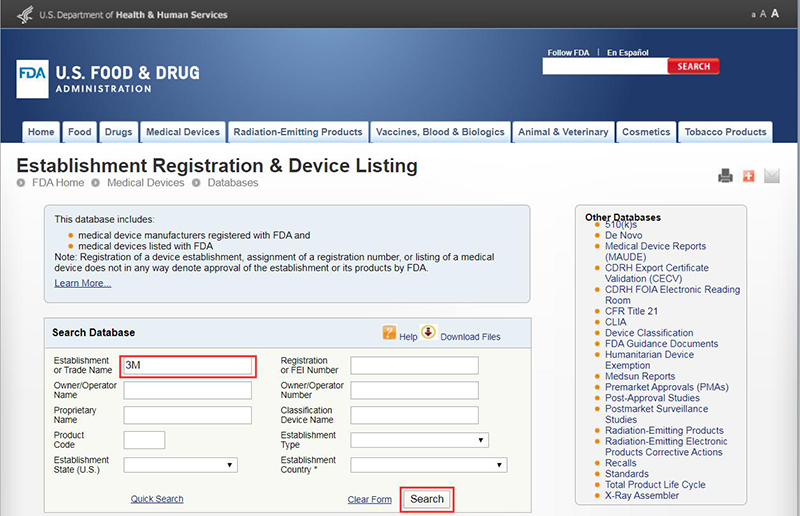
Task: Click the printer icon
Action: tap(725, 176)
